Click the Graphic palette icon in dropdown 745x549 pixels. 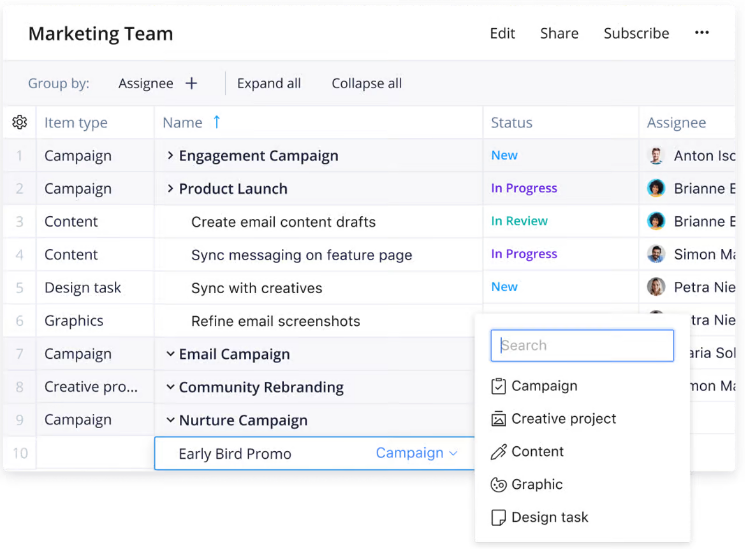[499, 485]
